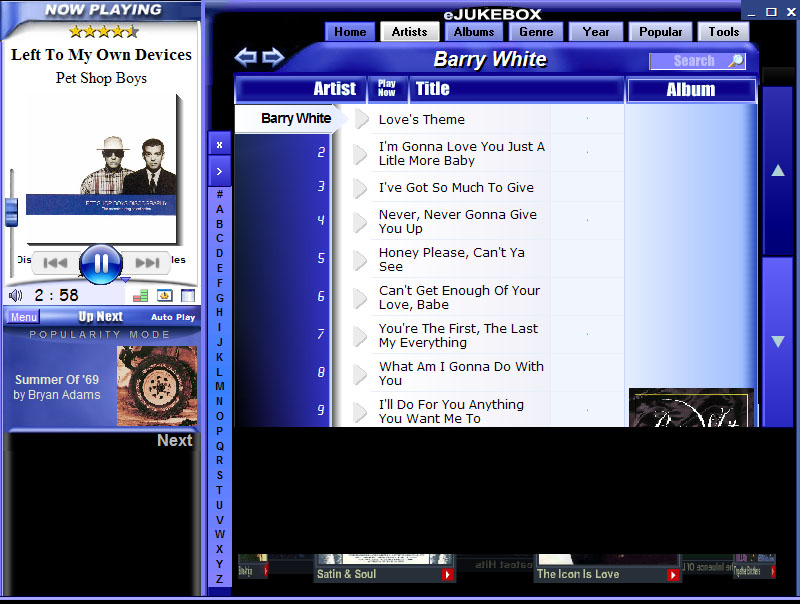Open the Genre tab
The height and width of the screenshot is (604, 800).
pyautogui.click(x=536, y=32)
